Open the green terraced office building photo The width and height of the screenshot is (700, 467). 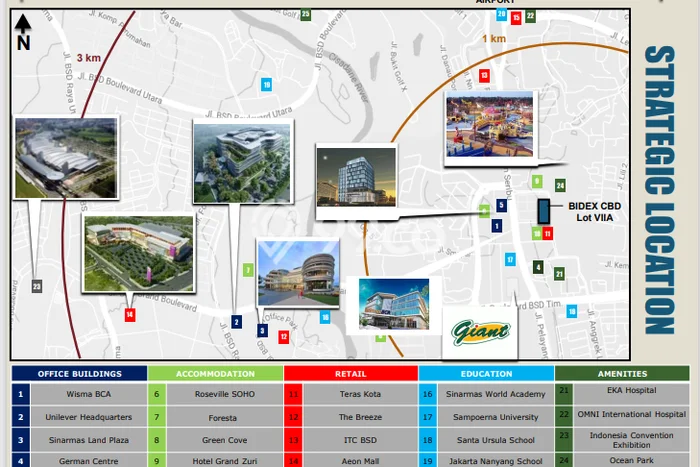(x=242, y=163)
